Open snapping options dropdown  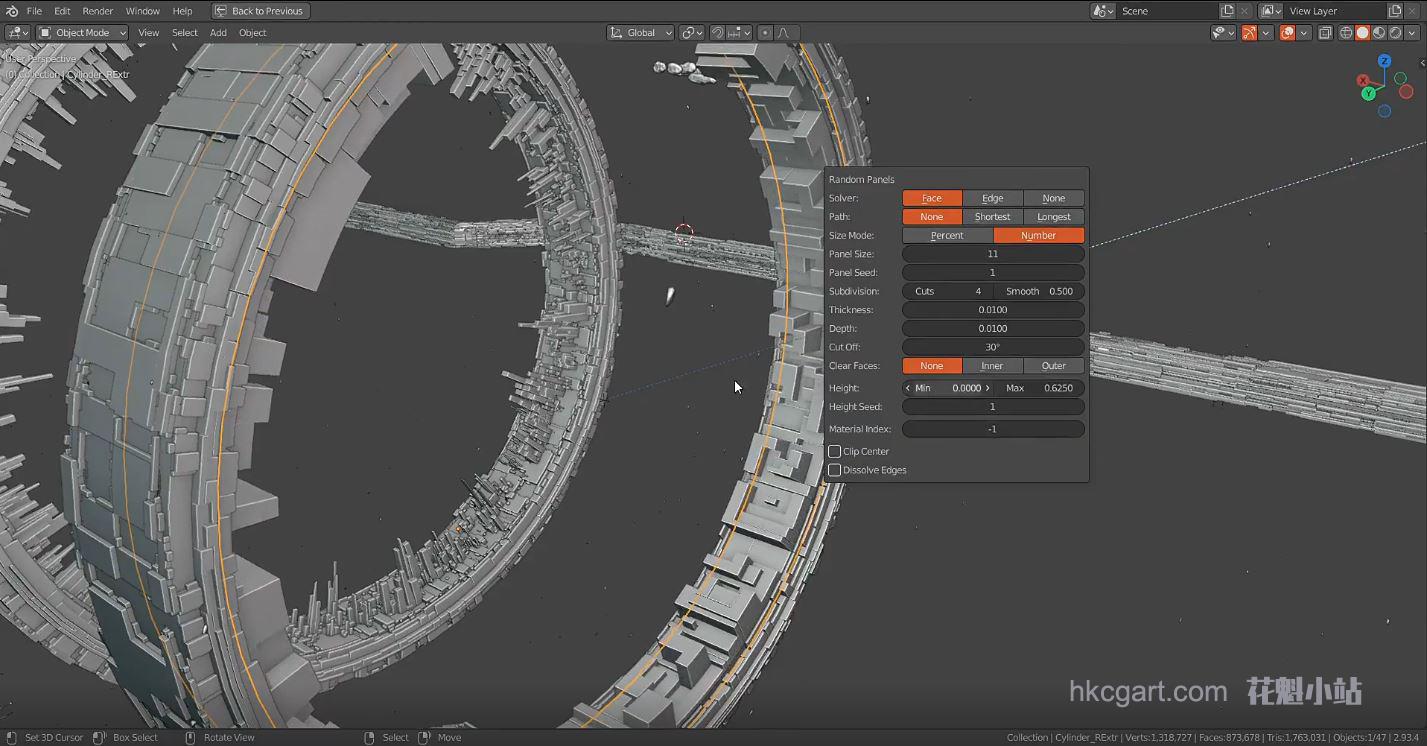point(739,33)
